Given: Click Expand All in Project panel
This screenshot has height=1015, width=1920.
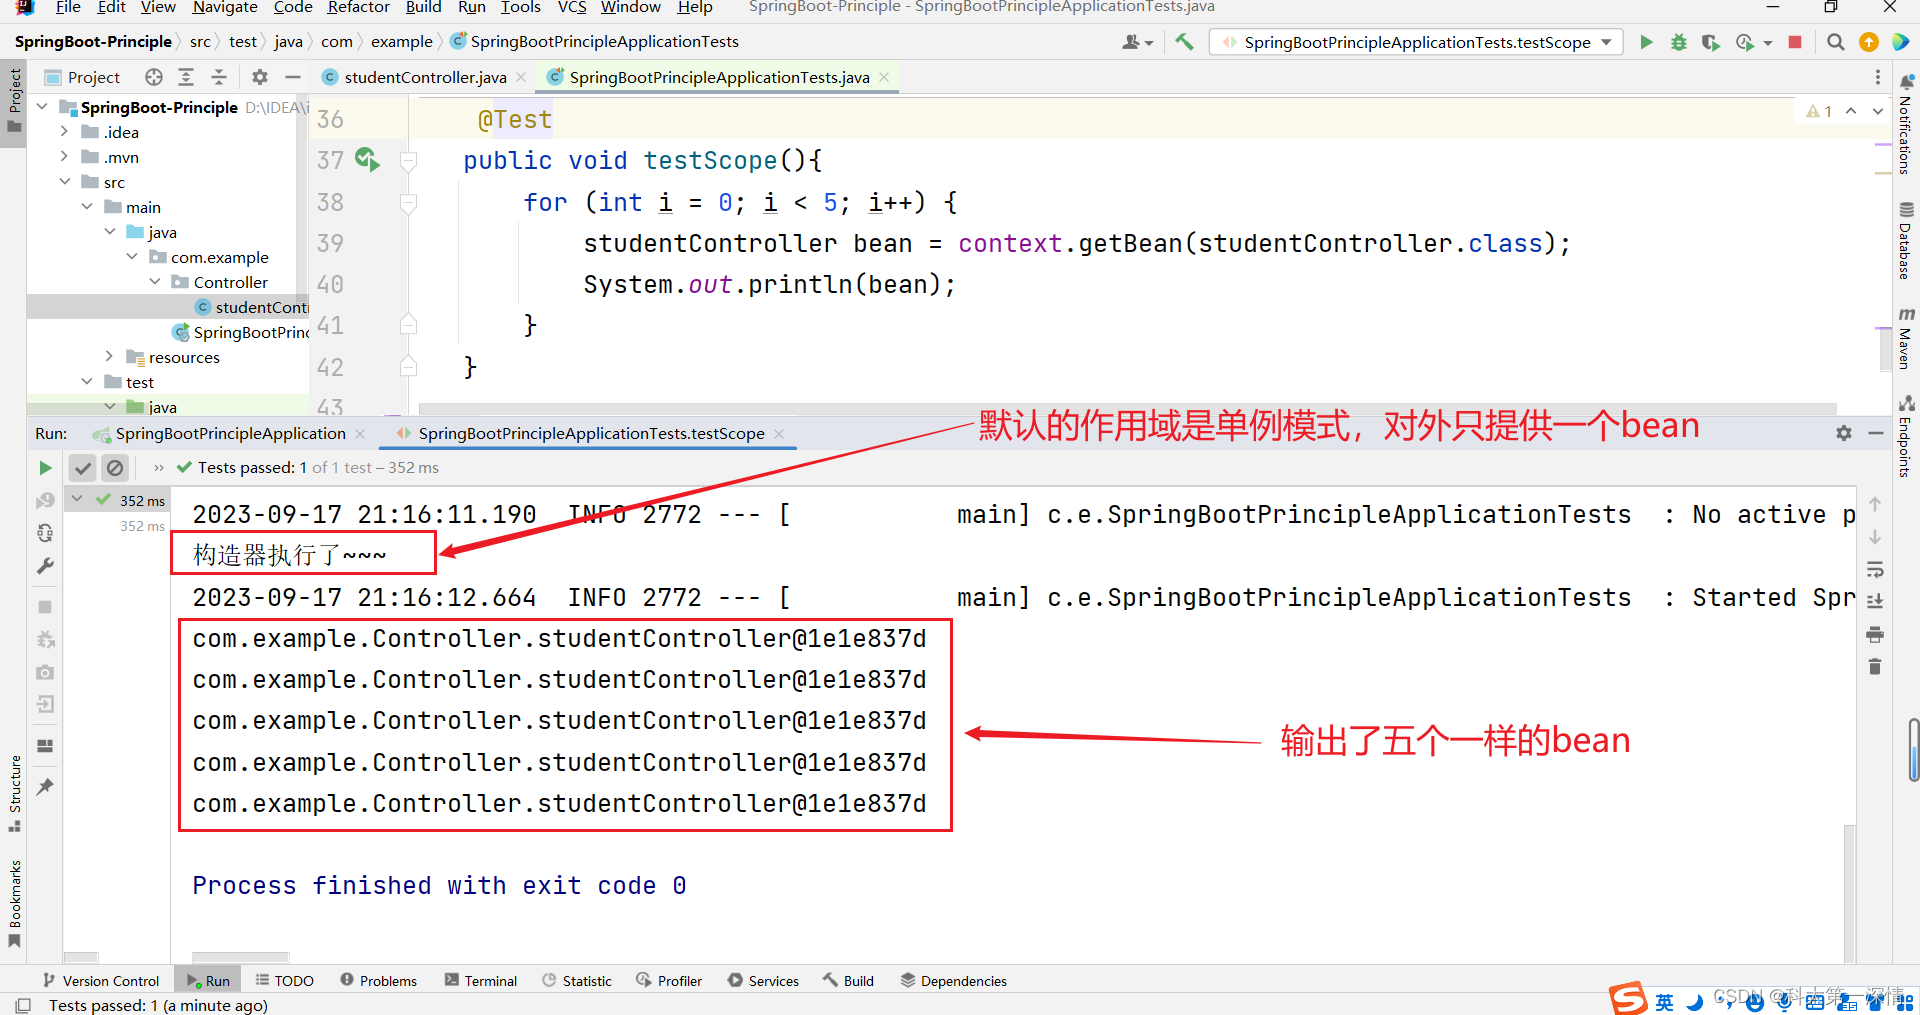Looking at the screenshot, I should (x=186, y=77).
